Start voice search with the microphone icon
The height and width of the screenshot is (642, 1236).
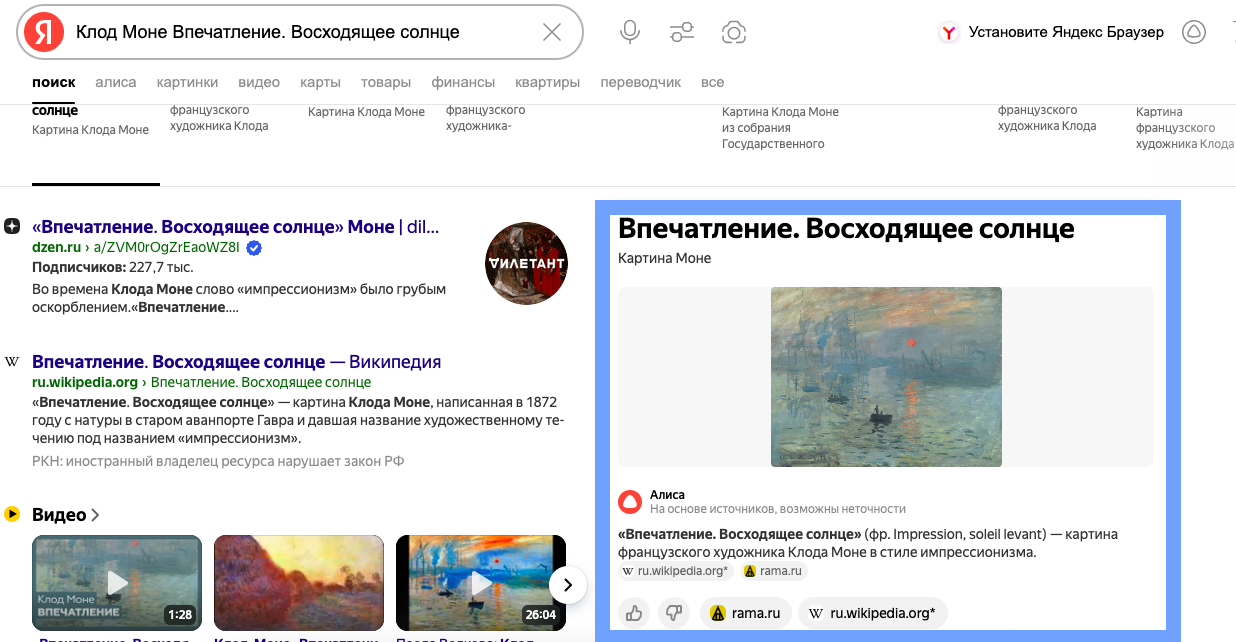pyautogui.click(x=630, y=32)
